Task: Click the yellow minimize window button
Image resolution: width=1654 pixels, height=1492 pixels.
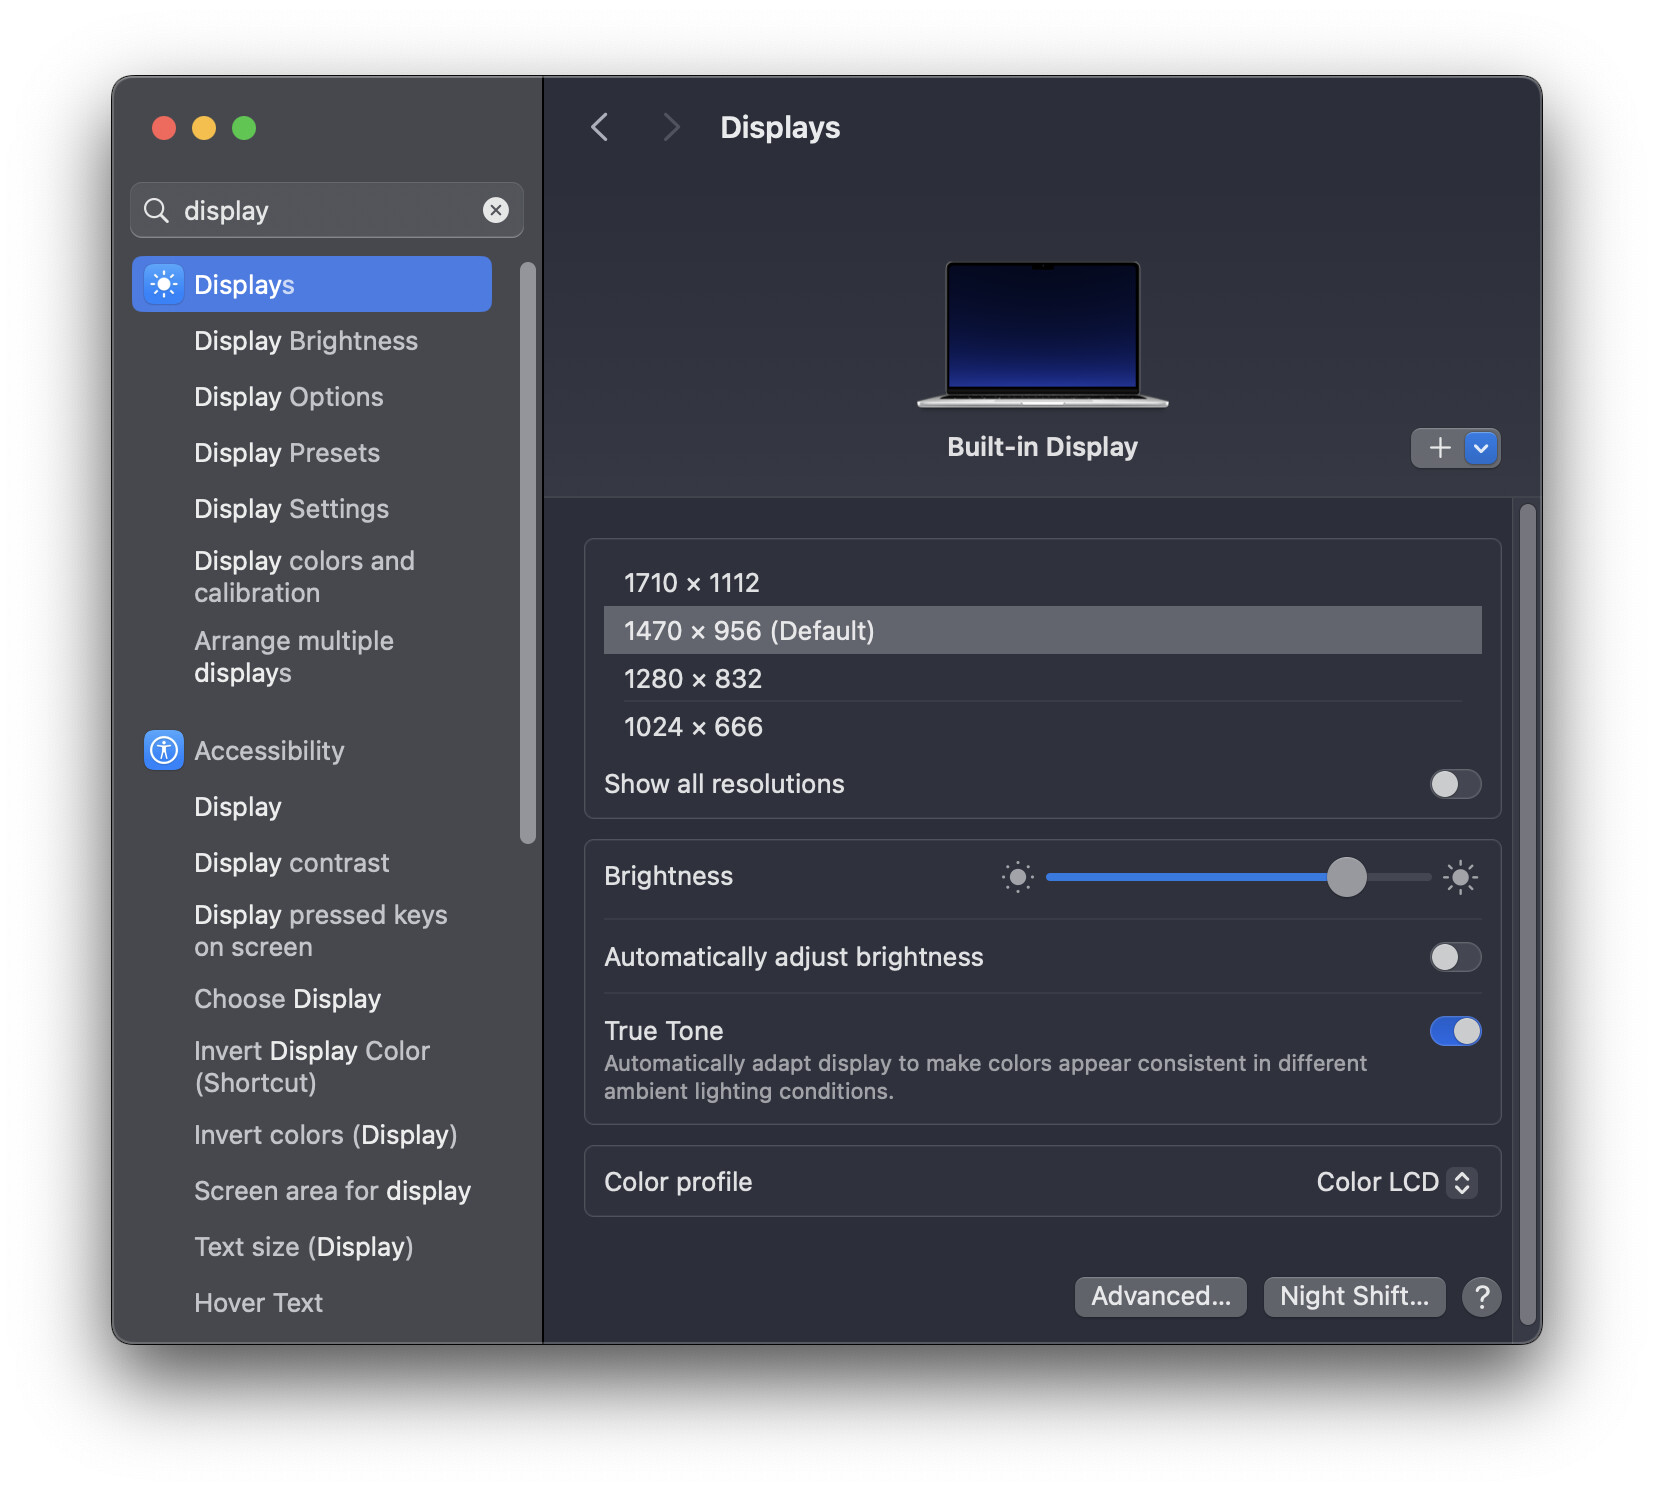Action: click(x=204, y=128)
